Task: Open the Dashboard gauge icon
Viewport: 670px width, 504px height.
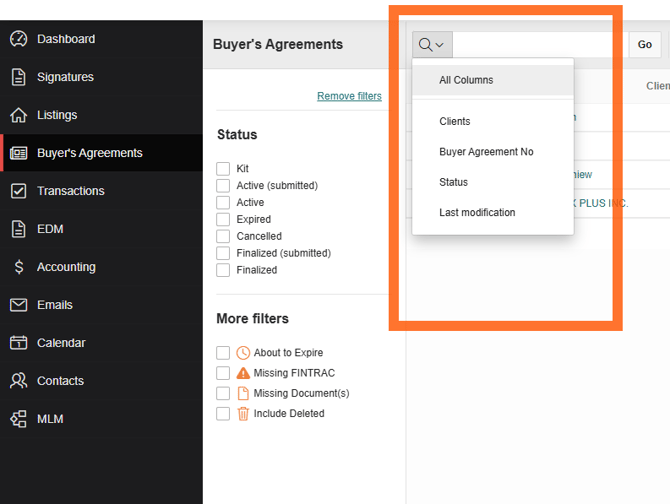Action: [x=18, y=39]
